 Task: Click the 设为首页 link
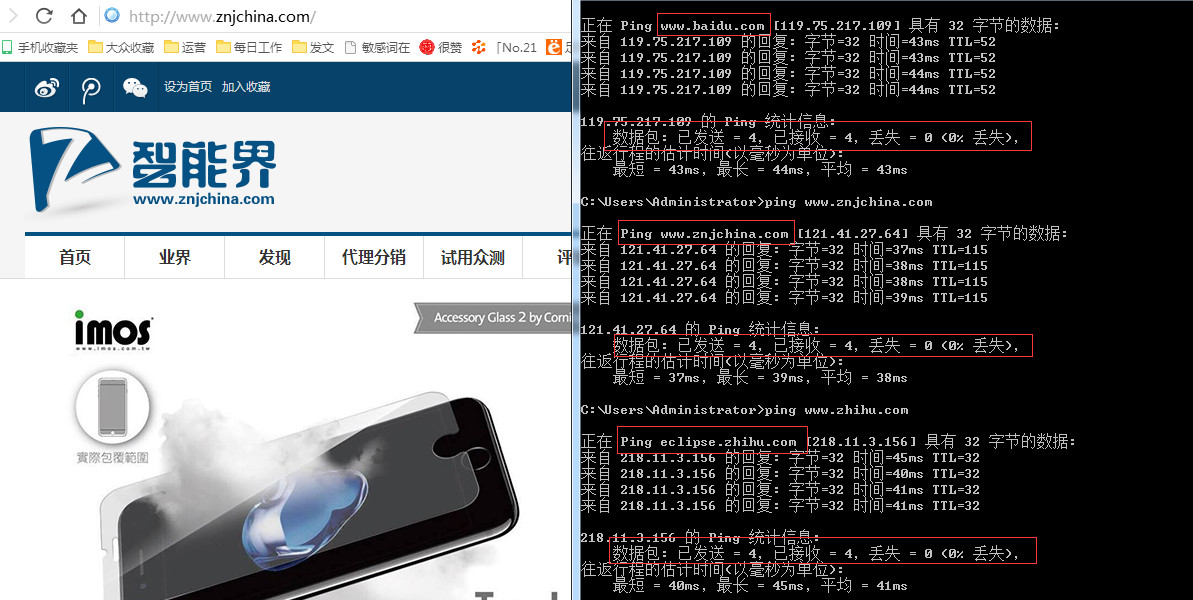pyautogui.click(x=188, y=87)
